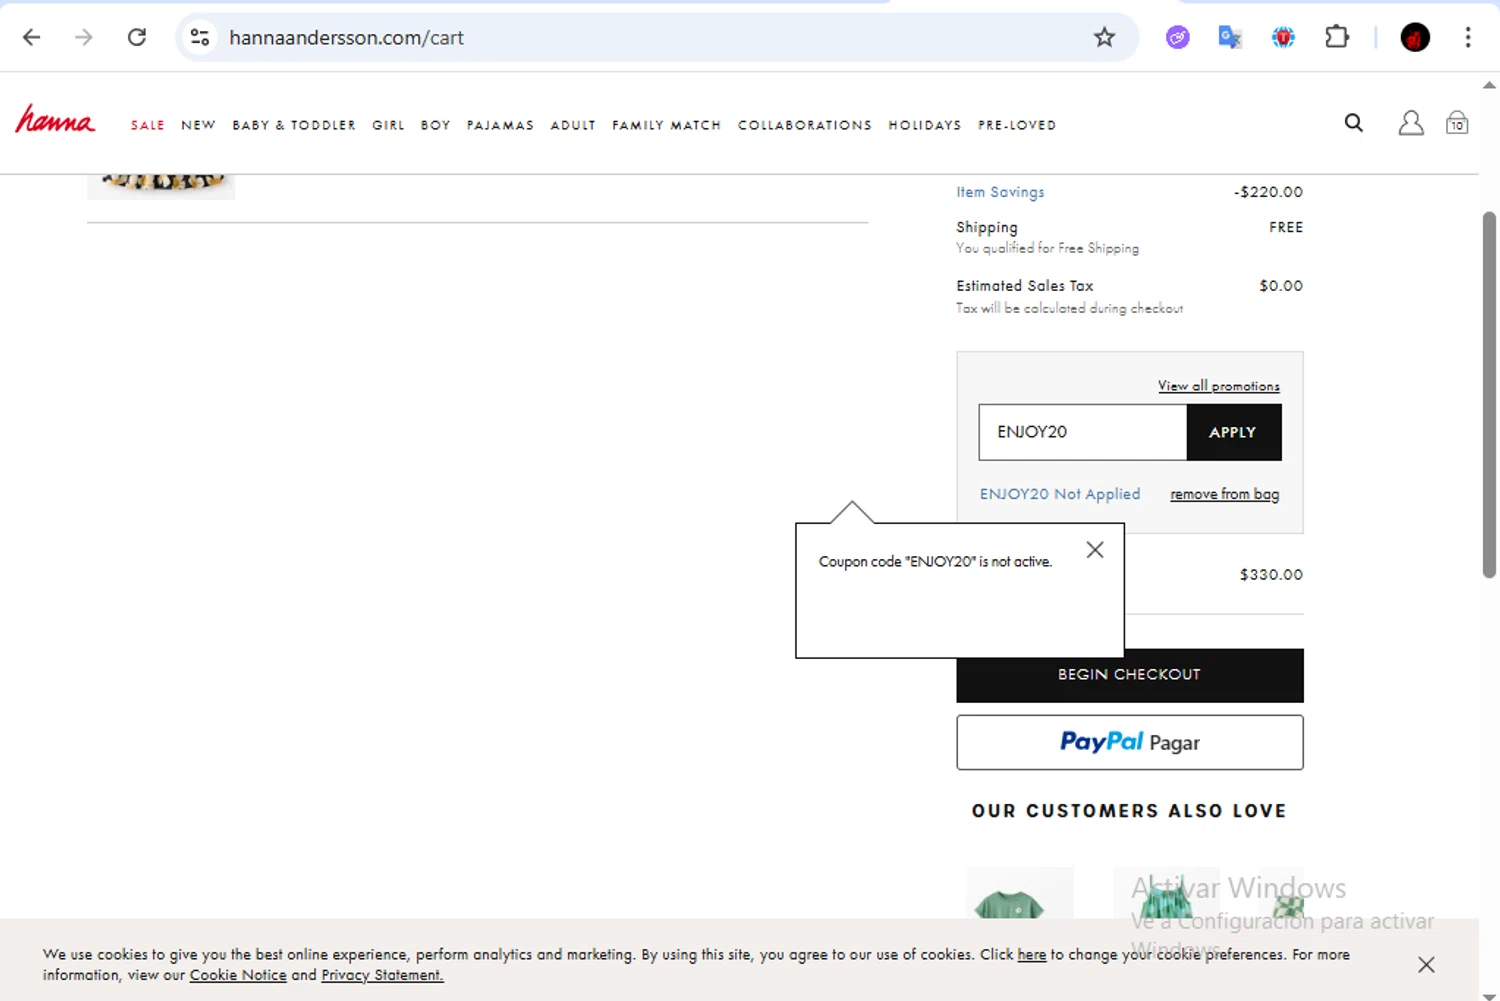Click BEGIN CHECKOUT button

click(x=1130, y=675)
